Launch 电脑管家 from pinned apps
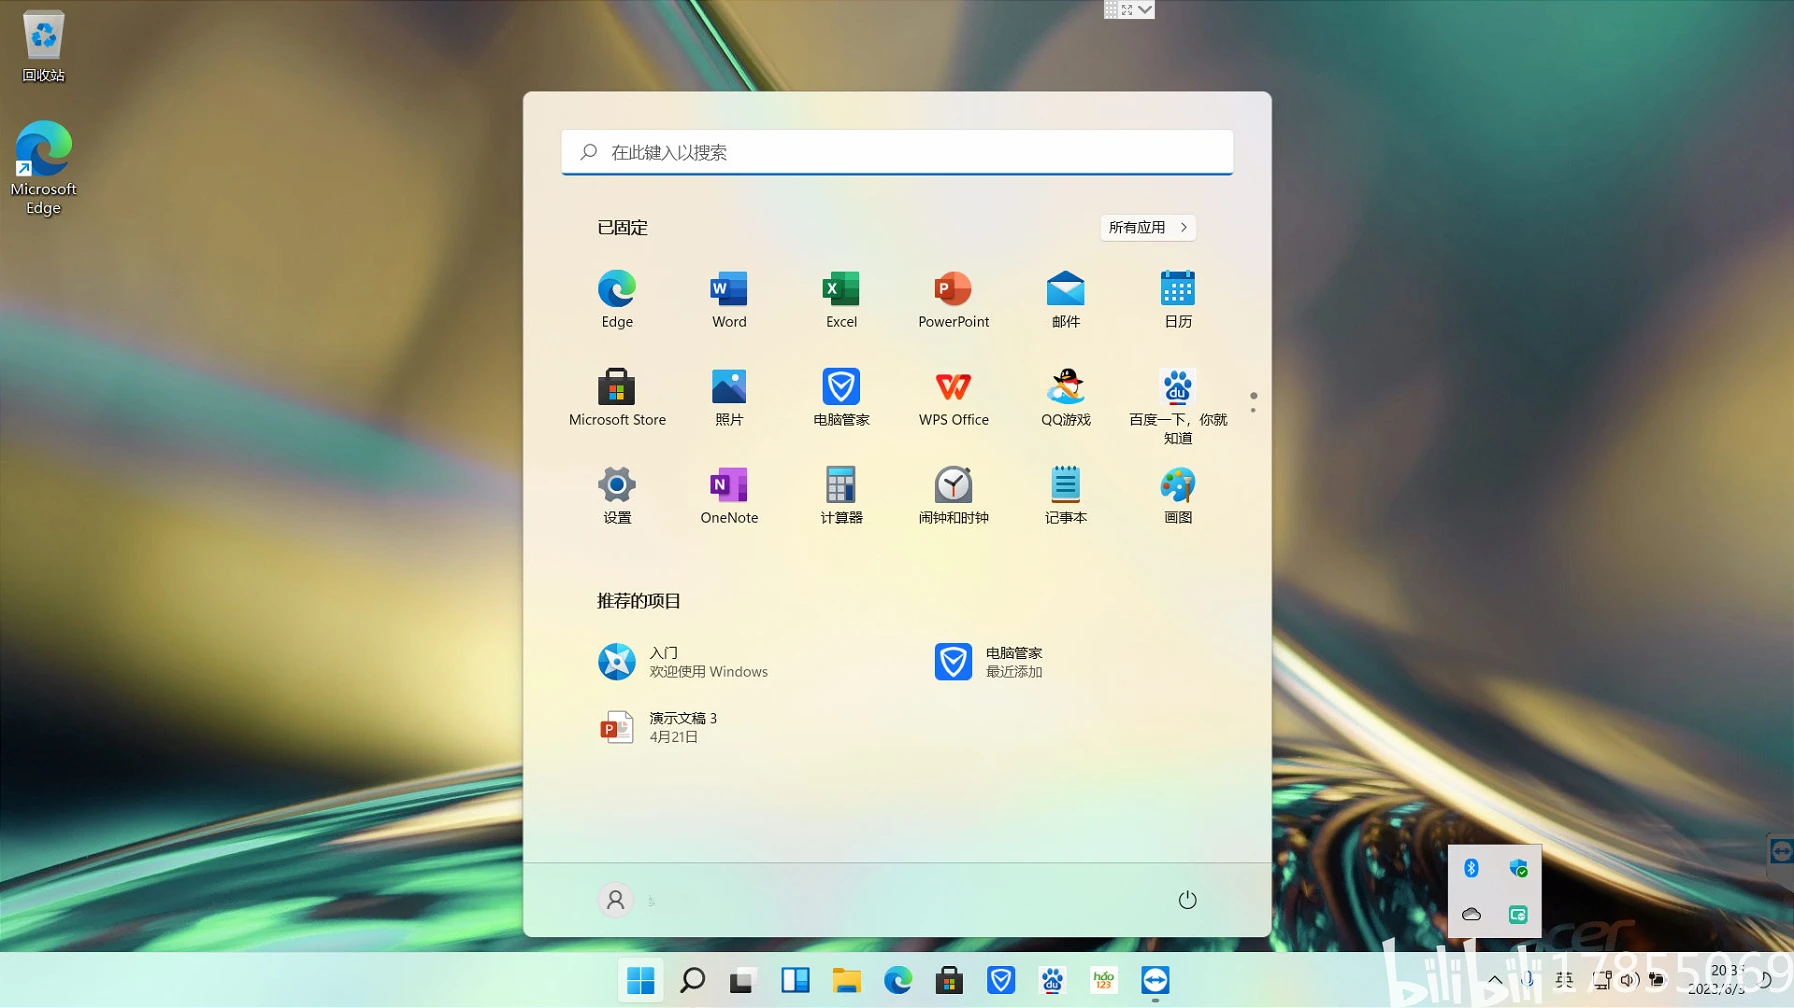Image resolution: width=1794 pixels, height=1008 pixels. pyautogui.click(x=841, y=397)
